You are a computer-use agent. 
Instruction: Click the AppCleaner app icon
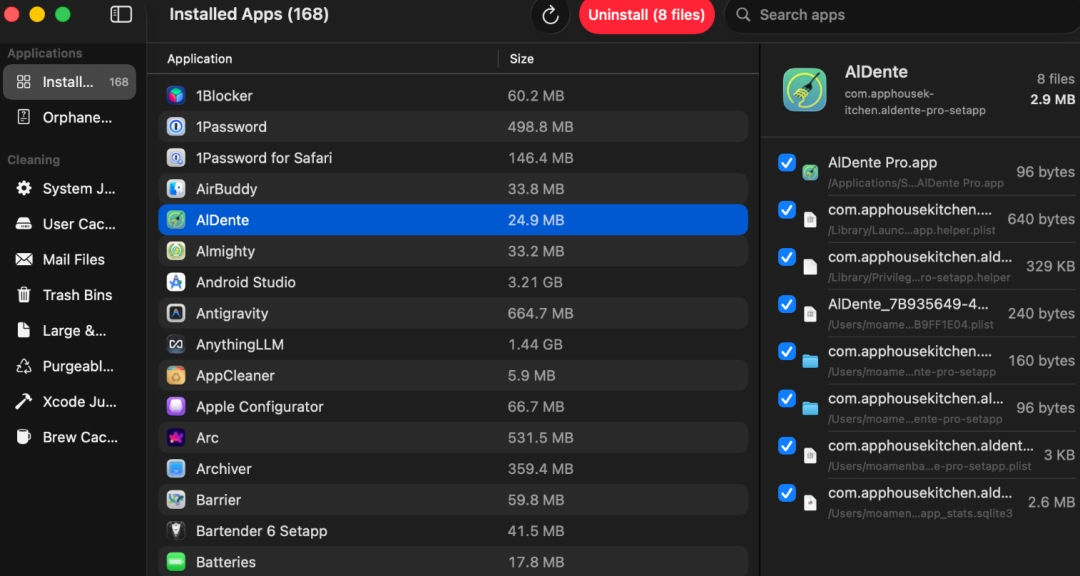click(176, 376)
